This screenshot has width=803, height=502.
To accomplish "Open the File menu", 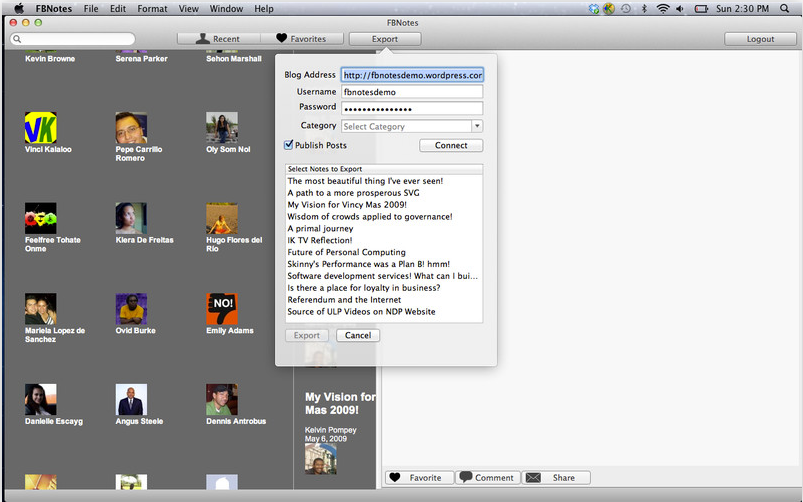I will [91, 8].
